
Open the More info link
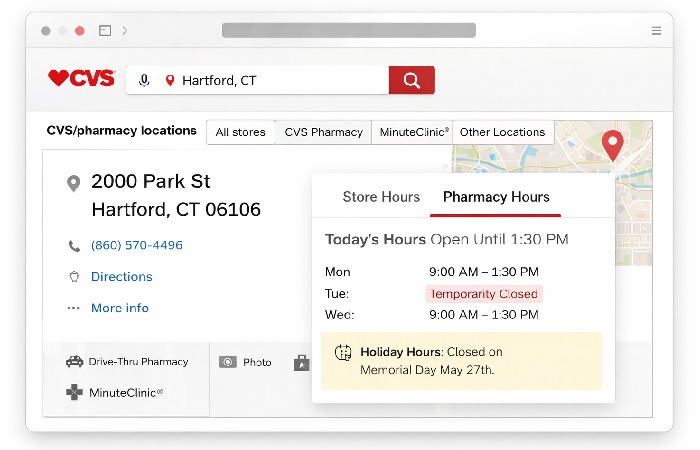tap(120, 308)
